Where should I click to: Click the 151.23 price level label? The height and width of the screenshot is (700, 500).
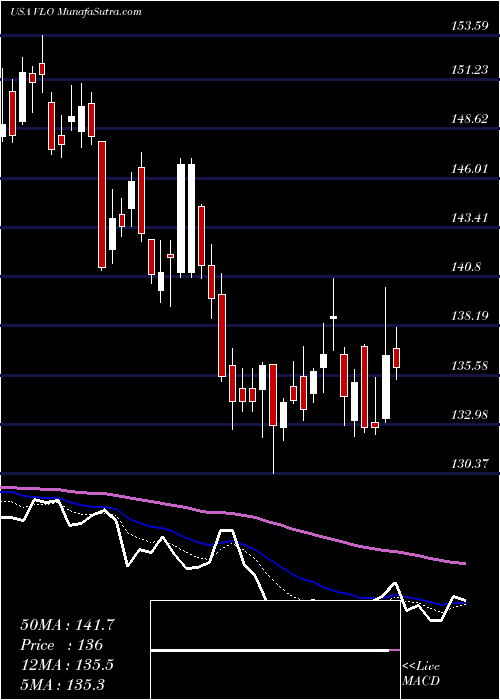(x=469, y=70)
